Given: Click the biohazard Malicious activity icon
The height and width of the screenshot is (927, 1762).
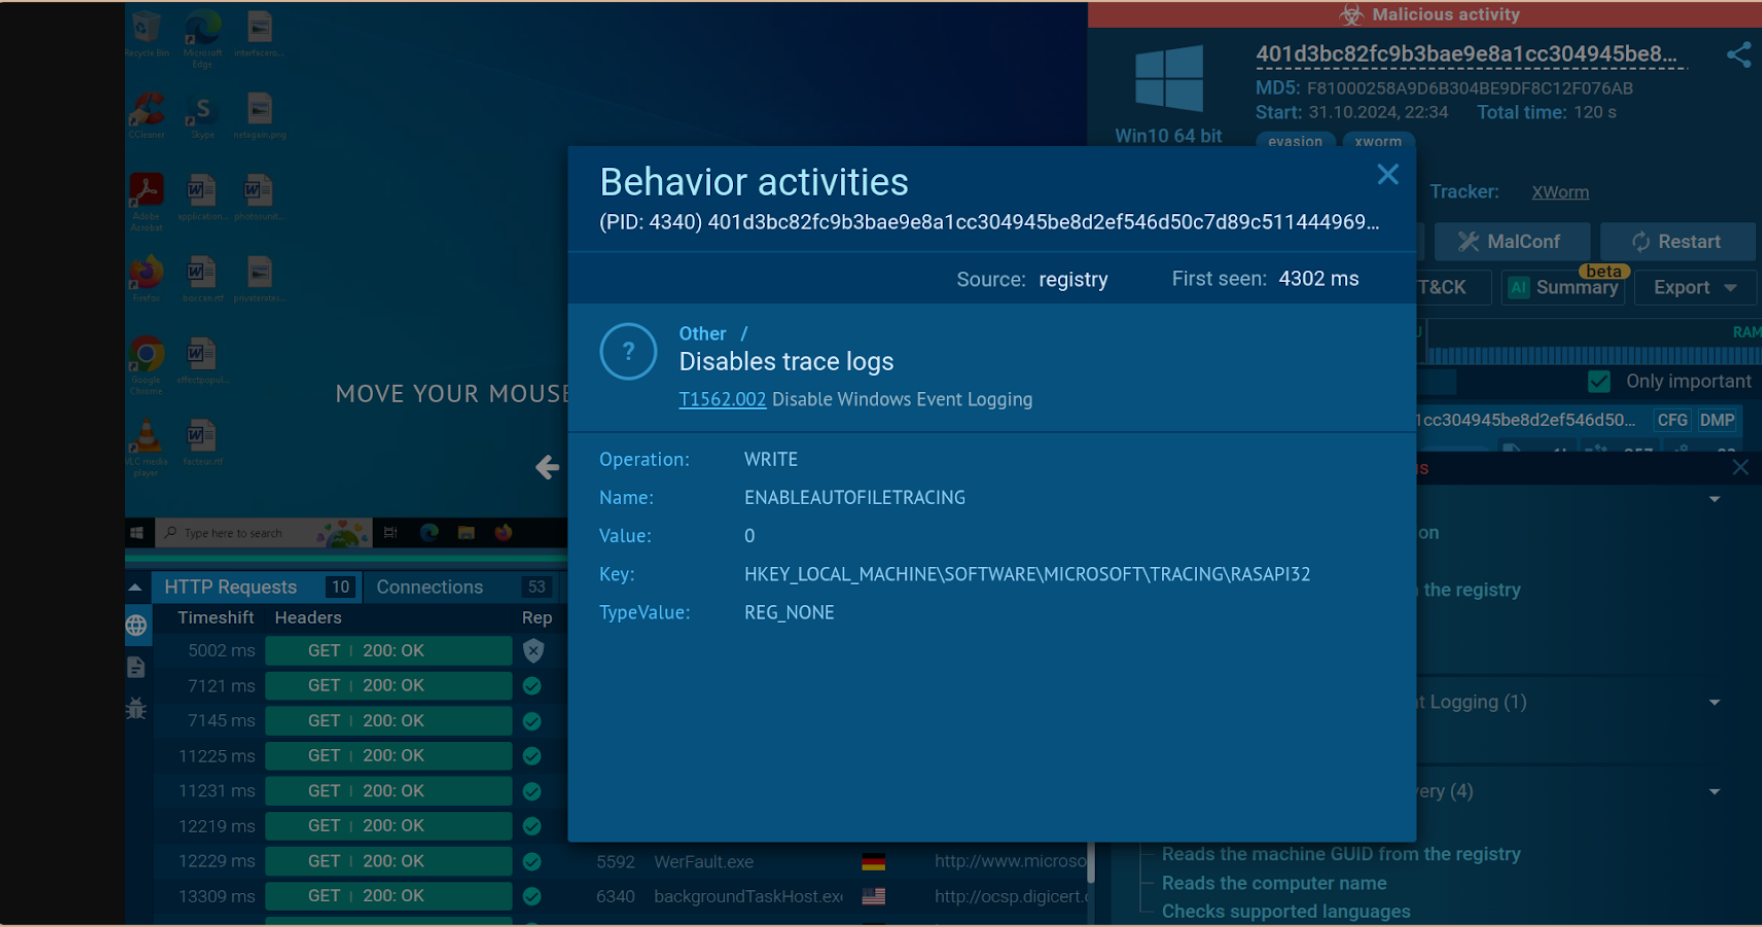Looking at the screenshot, I should 1352,14.
